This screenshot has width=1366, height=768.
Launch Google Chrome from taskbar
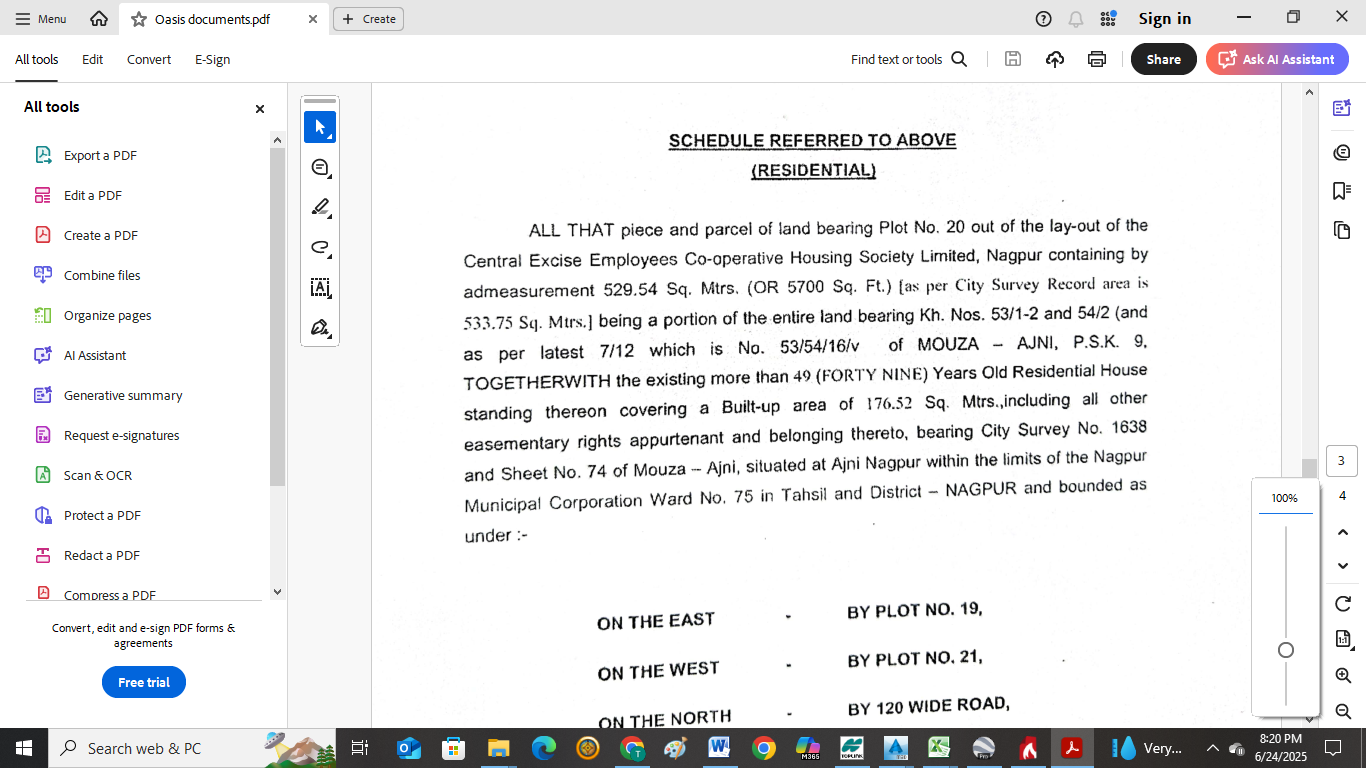tap(763, 748)
